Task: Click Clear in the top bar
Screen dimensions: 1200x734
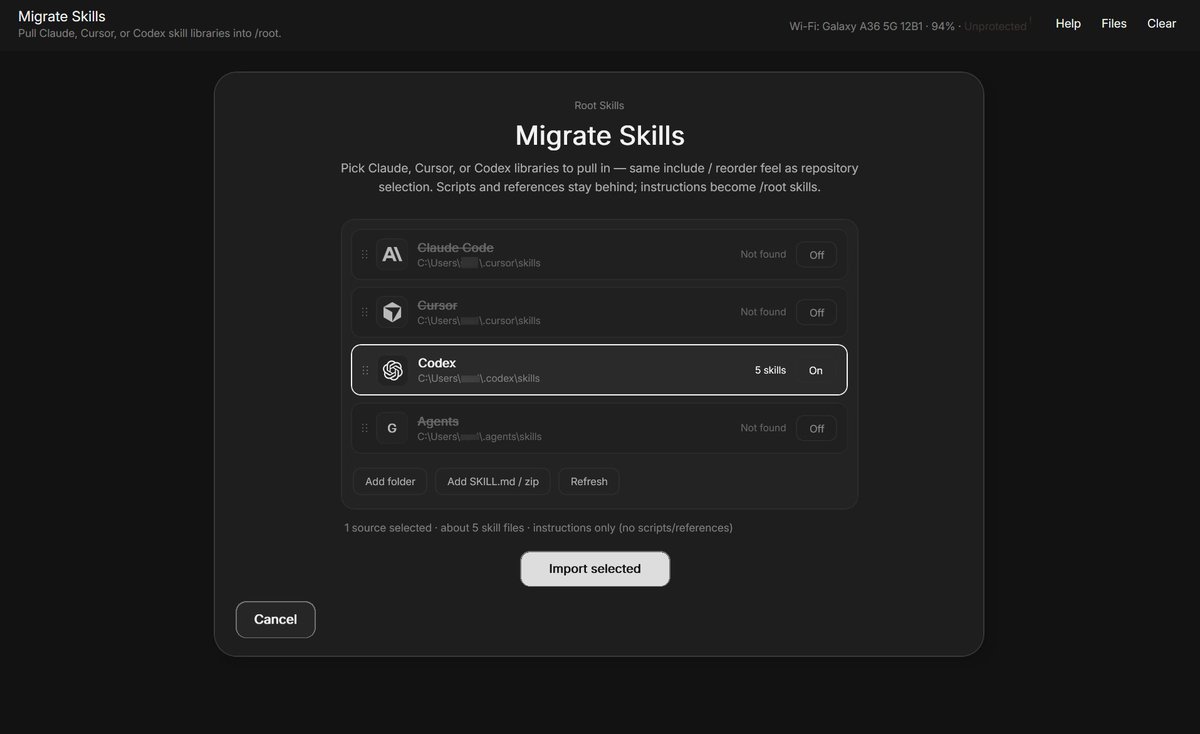Action: (1161, 23)
